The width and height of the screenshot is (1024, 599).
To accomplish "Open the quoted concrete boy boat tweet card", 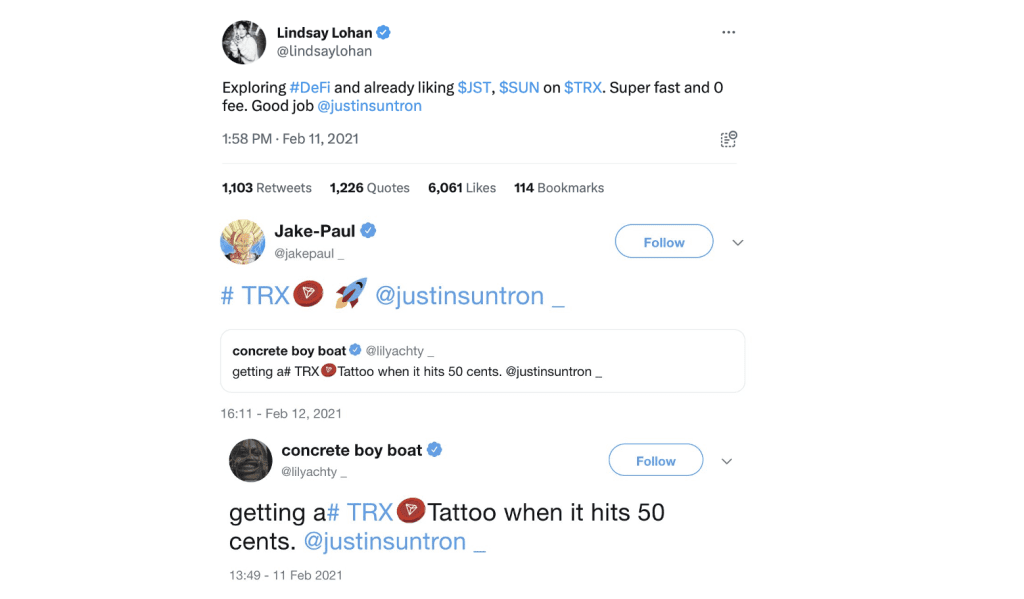I will (482, 361).
